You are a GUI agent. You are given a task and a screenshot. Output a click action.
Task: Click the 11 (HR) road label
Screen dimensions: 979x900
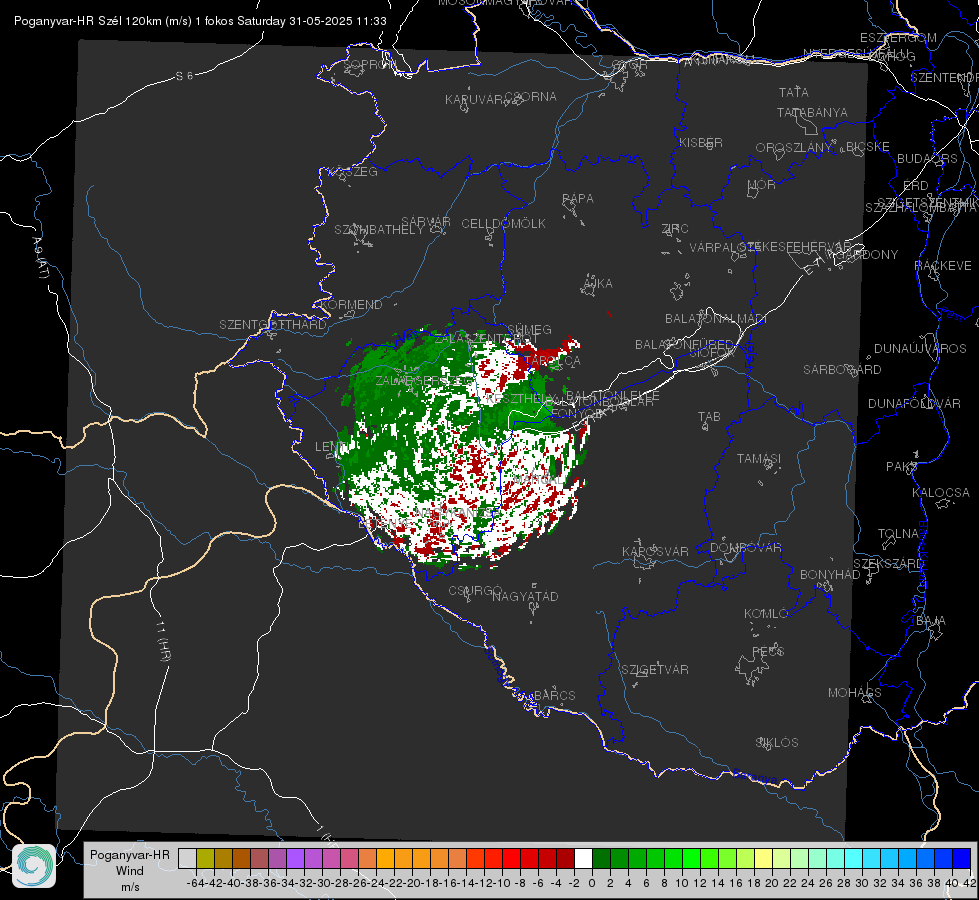click(x=163, y=641)
